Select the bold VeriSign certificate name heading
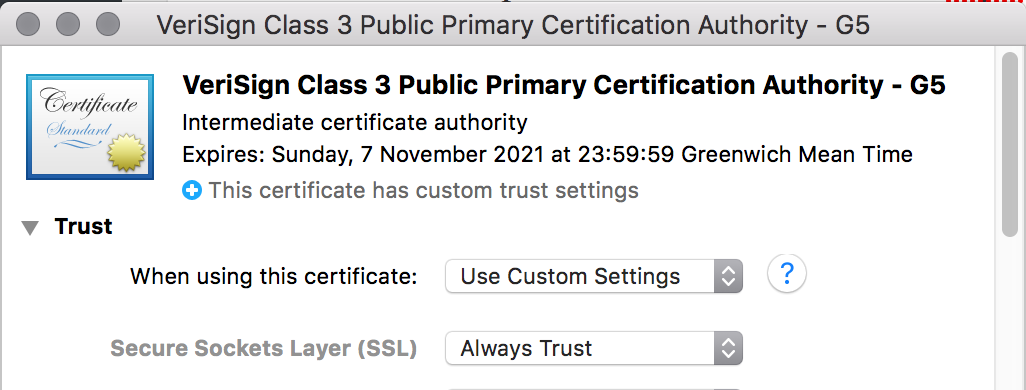 pyautogui.click(x=564, y=86)
